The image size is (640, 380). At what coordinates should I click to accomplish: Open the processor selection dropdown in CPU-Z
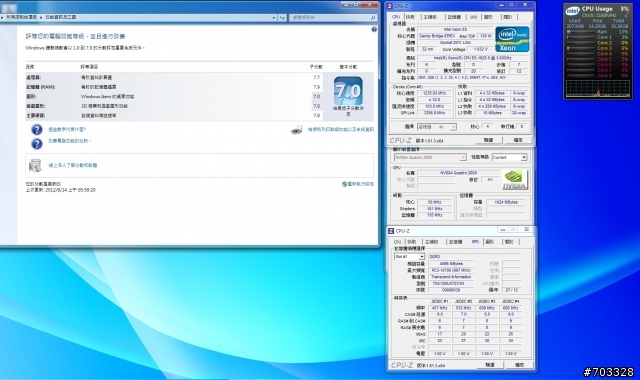click(x=437, y=127)
